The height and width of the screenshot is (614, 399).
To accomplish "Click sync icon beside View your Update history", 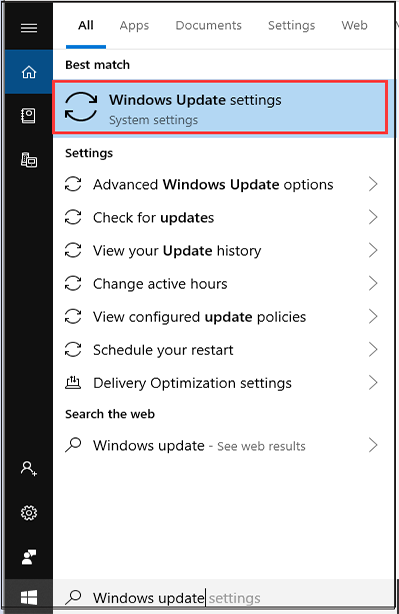I will (x=73, y=250).
